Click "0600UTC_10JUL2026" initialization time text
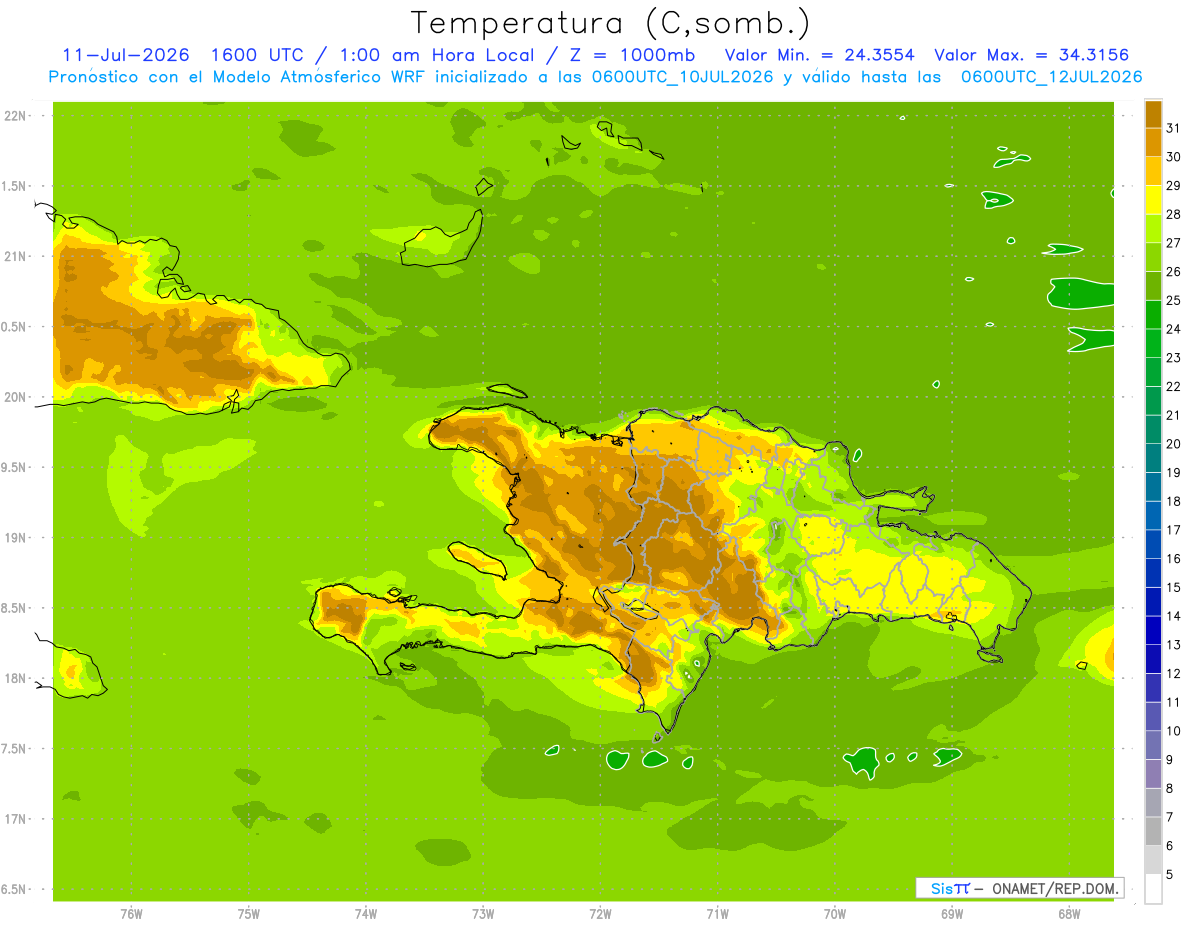 point(682,76)
